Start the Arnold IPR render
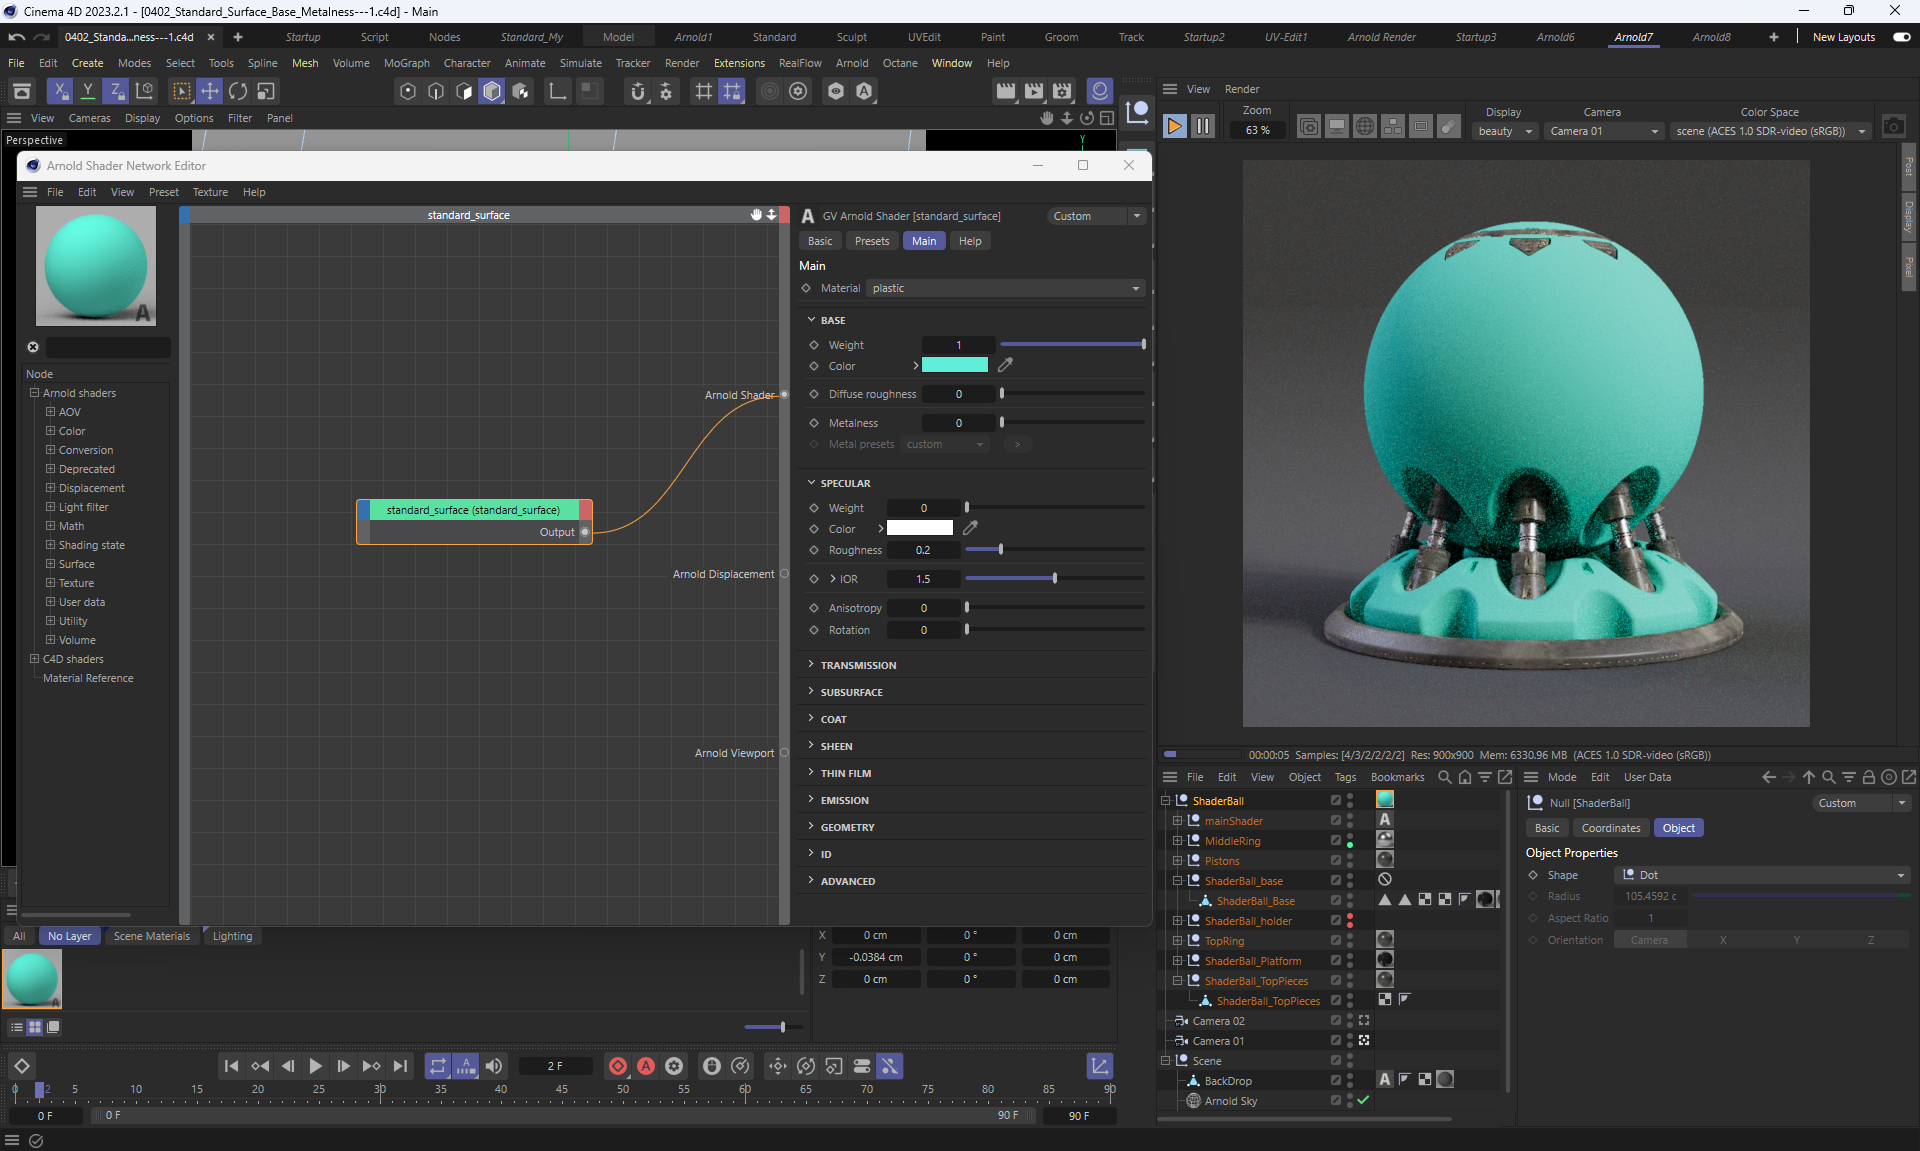Image resolution: width=1920 pixels, height=1151 pixels. tap(1175, 127)
